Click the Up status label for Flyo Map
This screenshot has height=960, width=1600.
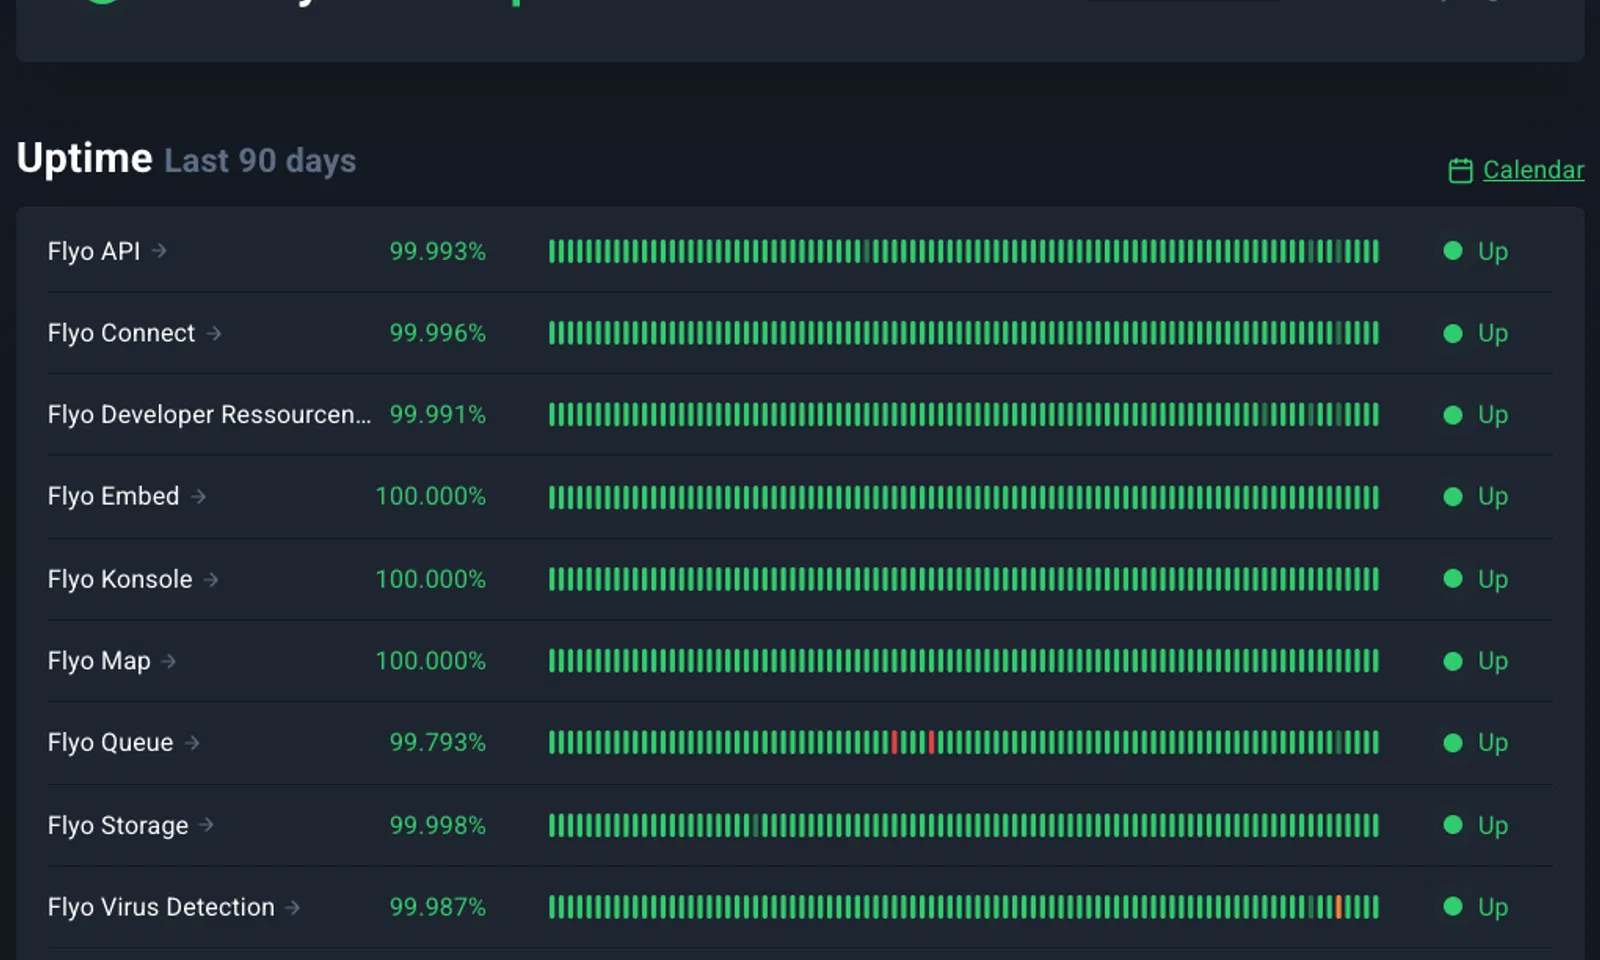coord(1493,661)
